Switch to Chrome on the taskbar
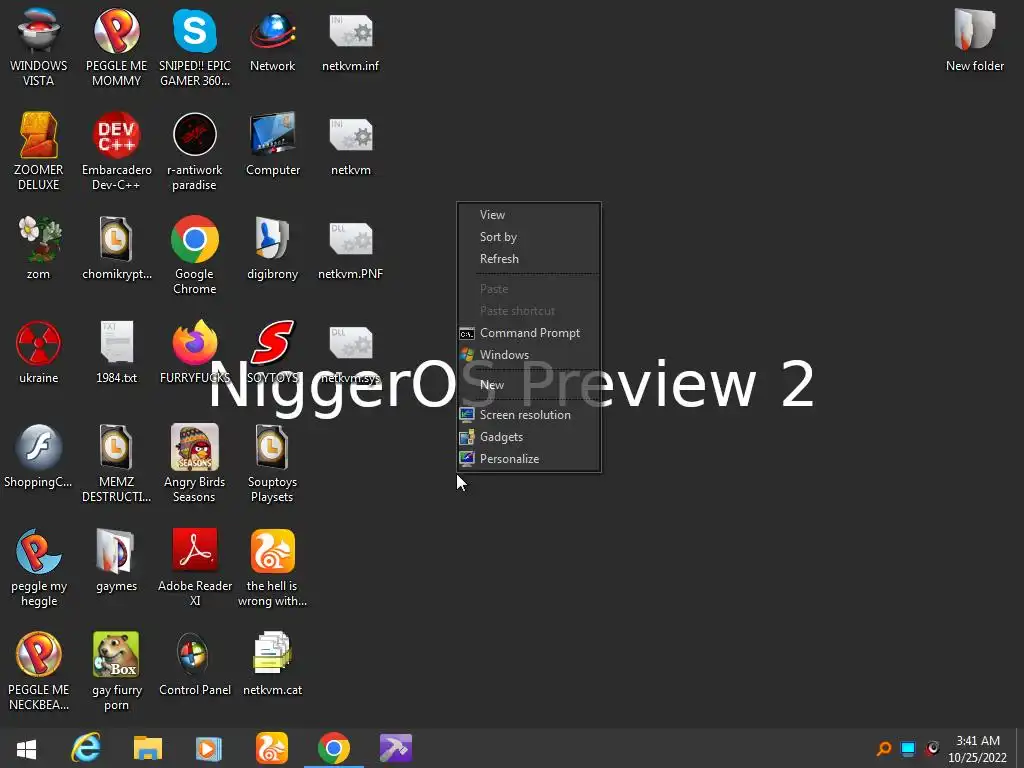This screenshot has height=768, width=1024. pyautogui.click(x=334, y=748)
